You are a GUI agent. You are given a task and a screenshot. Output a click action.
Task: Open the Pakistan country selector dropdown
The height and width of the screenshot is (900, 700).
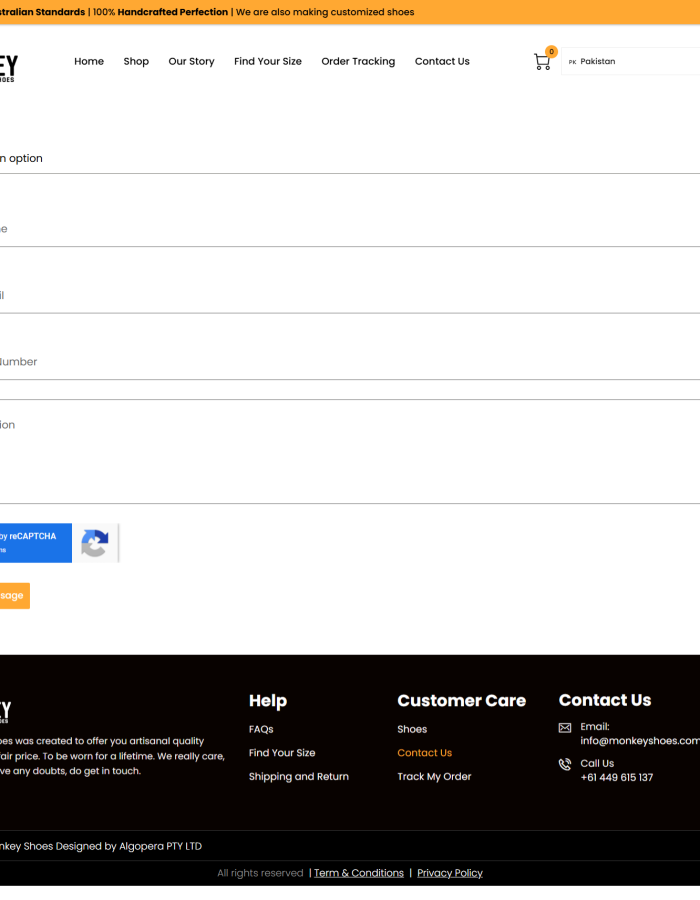click(630, 61)
